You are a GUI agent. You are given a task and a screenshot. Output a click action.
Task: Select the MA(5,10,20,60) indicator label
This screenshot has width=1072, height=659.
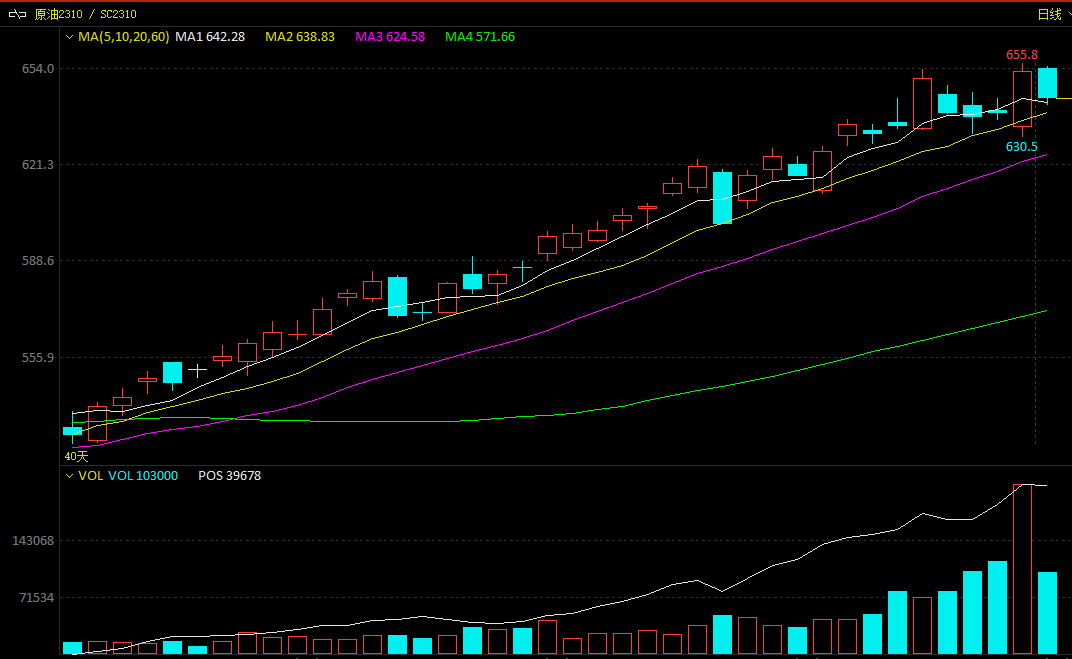(x=124, y=37)
